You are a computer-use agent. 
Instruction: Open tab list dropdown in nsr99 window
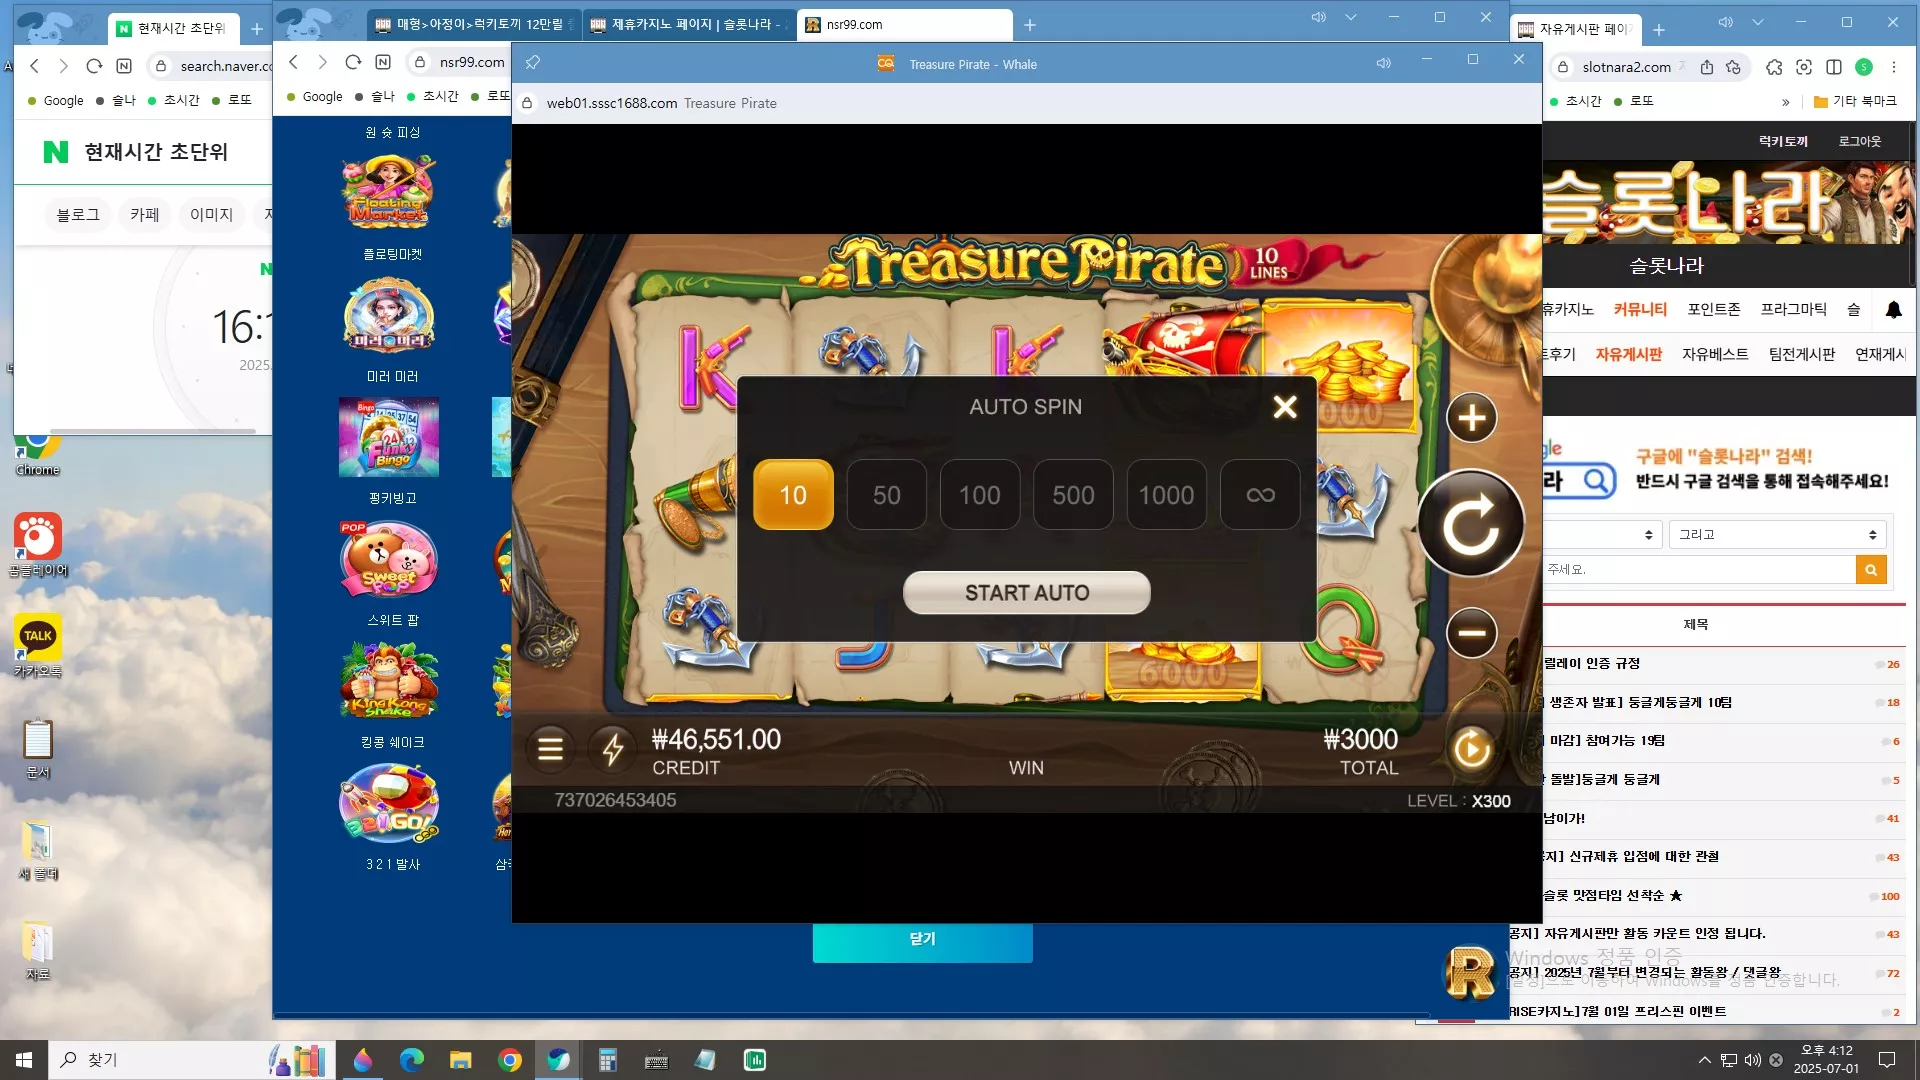coord(1351,17)
